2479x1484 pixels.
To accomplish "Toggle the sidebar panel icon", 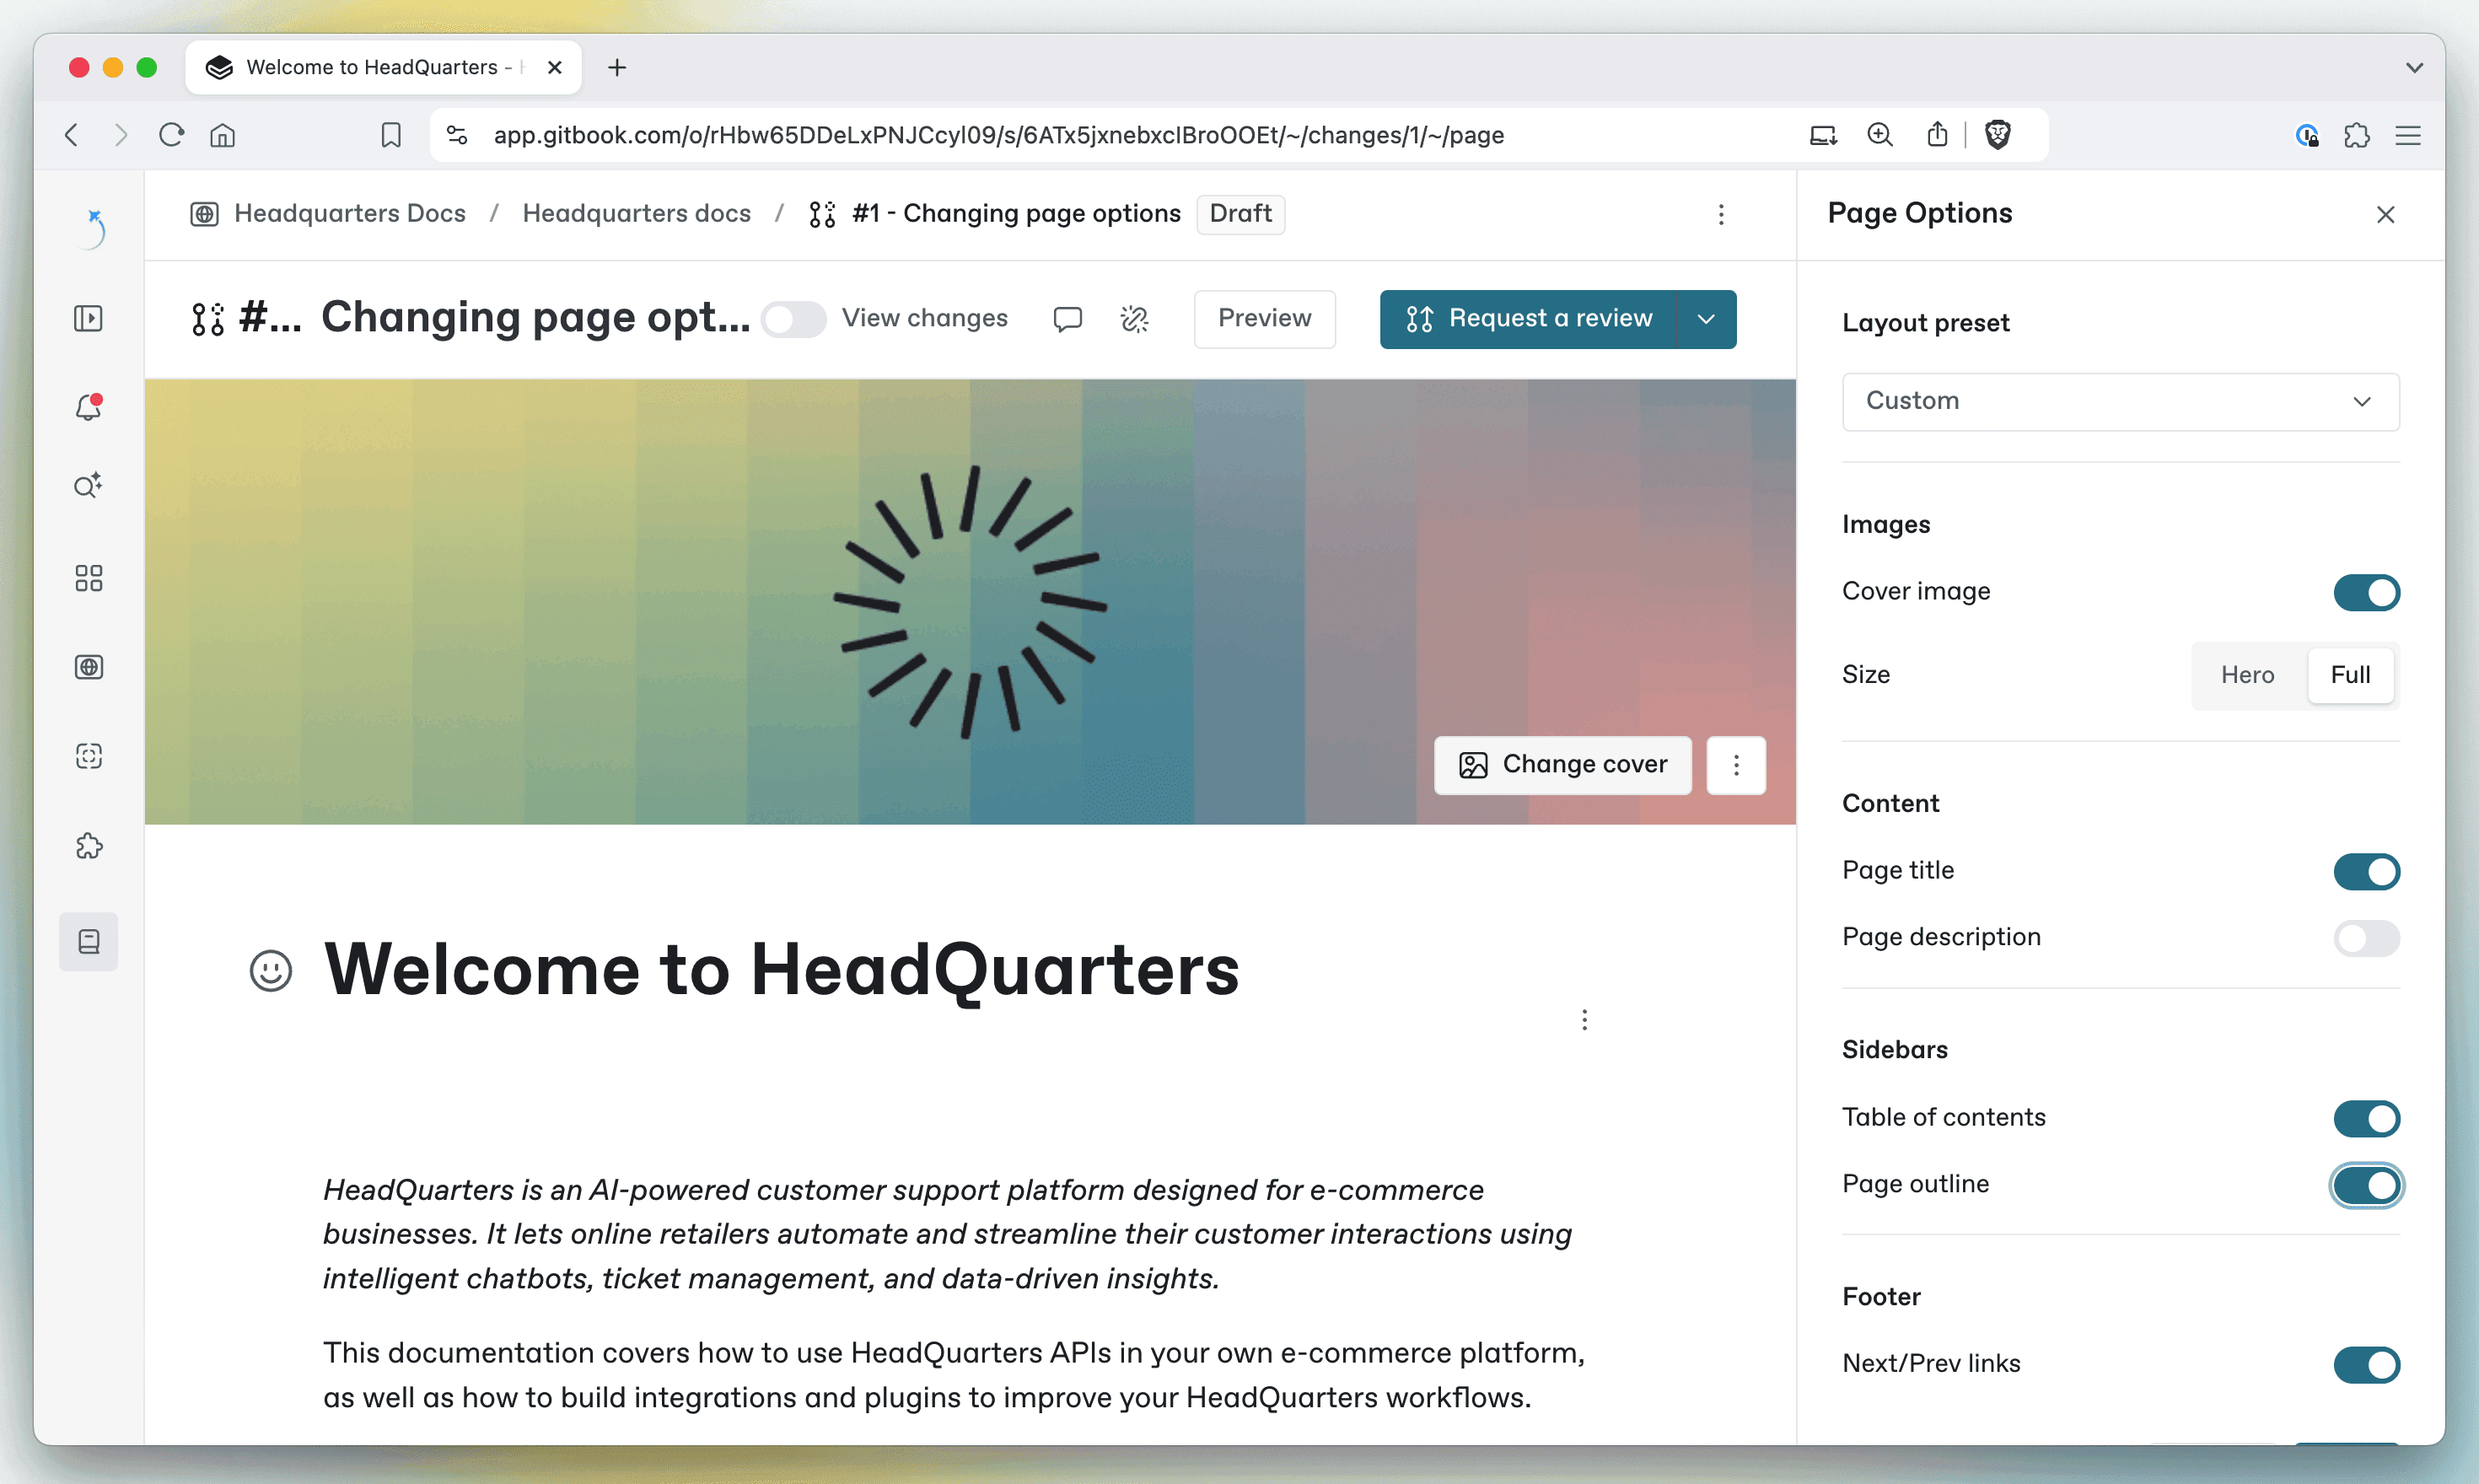I will (89, 318).
